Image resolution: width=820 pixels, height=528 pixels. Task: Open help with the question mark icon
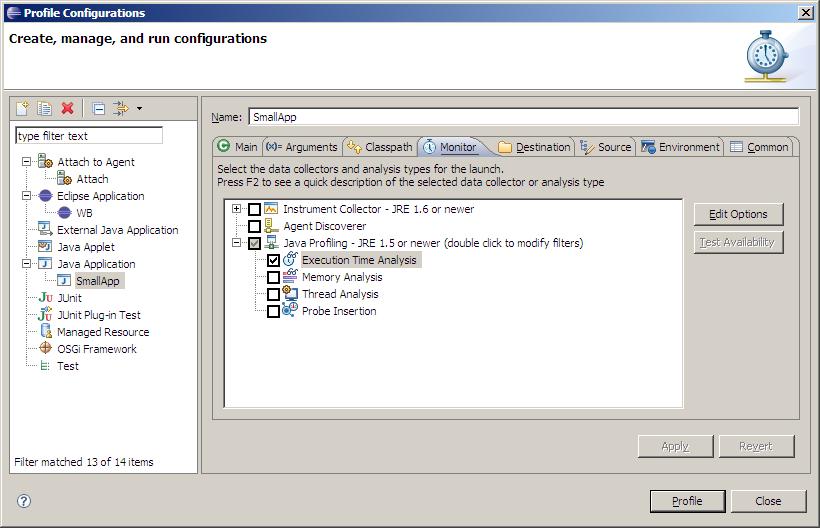[24, 501]
